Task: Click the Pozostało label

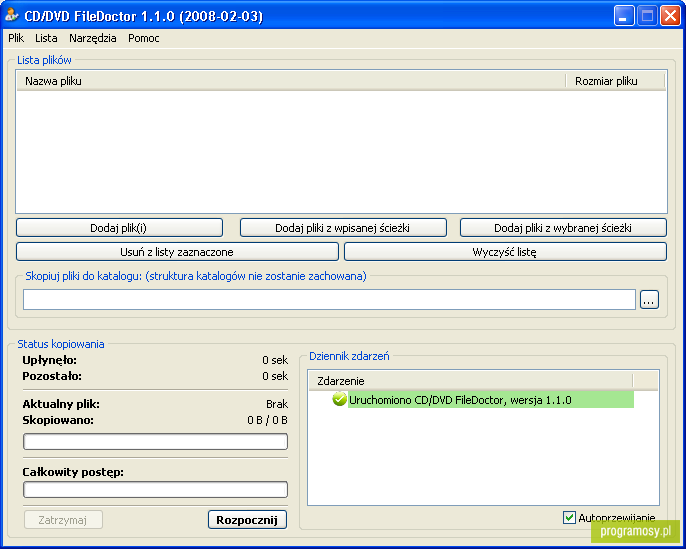Action: (x=52, y=376)
